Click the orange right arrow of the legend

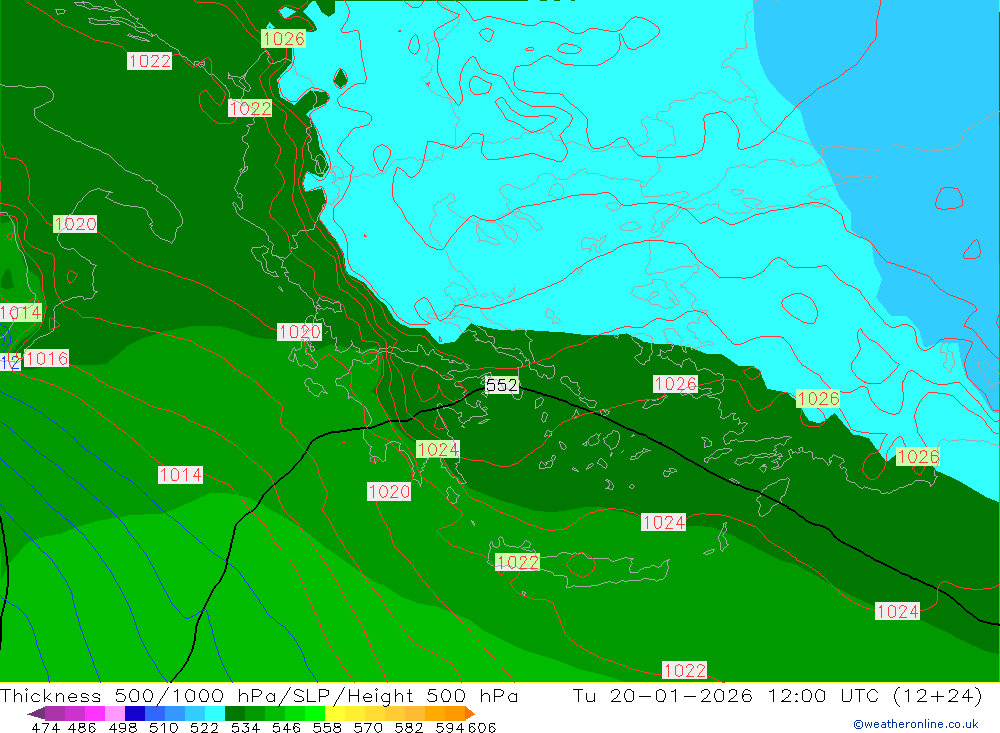tap(470, 713)
